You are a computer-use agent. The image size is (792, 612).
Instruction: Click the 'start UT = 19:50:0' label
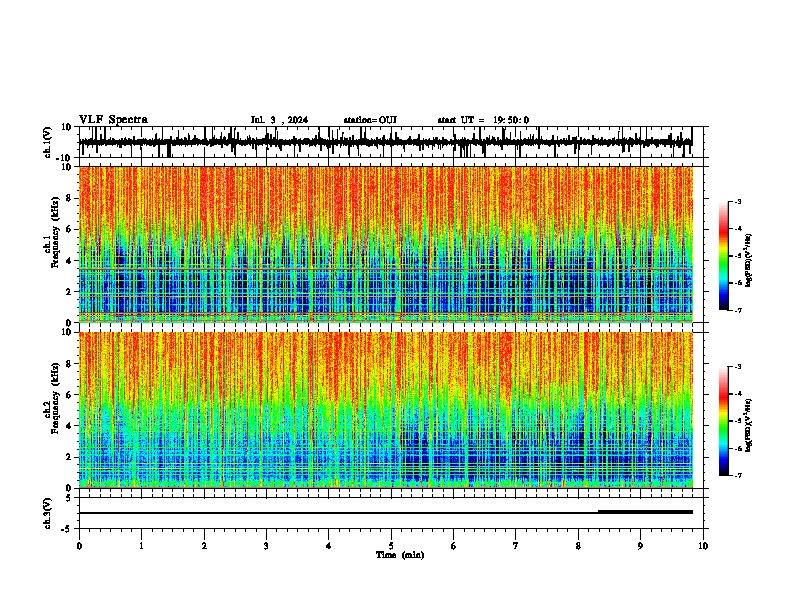click(x=483, y=120)
